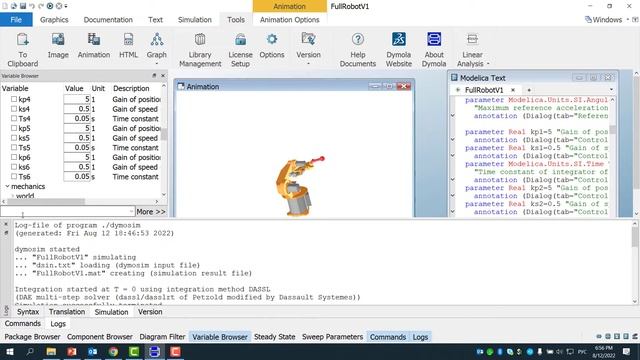Open File Explorer from the taskbar
This screenshot has height=360, width=640.
pyautogui.click(x=51, y=351)
